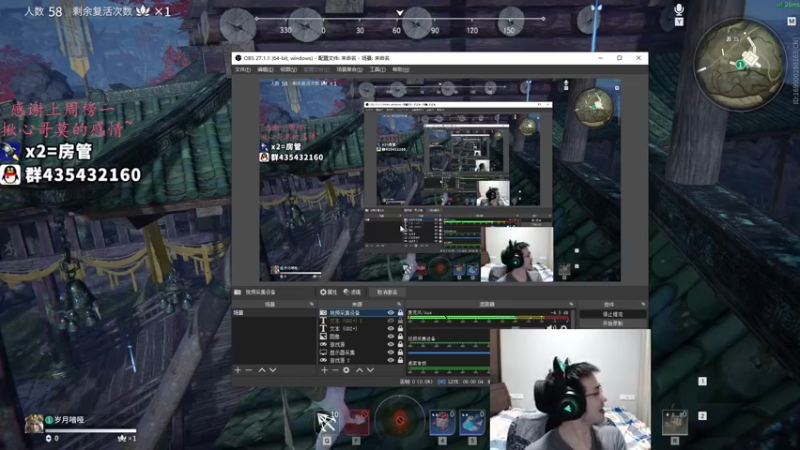Click the 滤镜 filters button
This screenshot has height=450, width=800.
tap(352, 292)
